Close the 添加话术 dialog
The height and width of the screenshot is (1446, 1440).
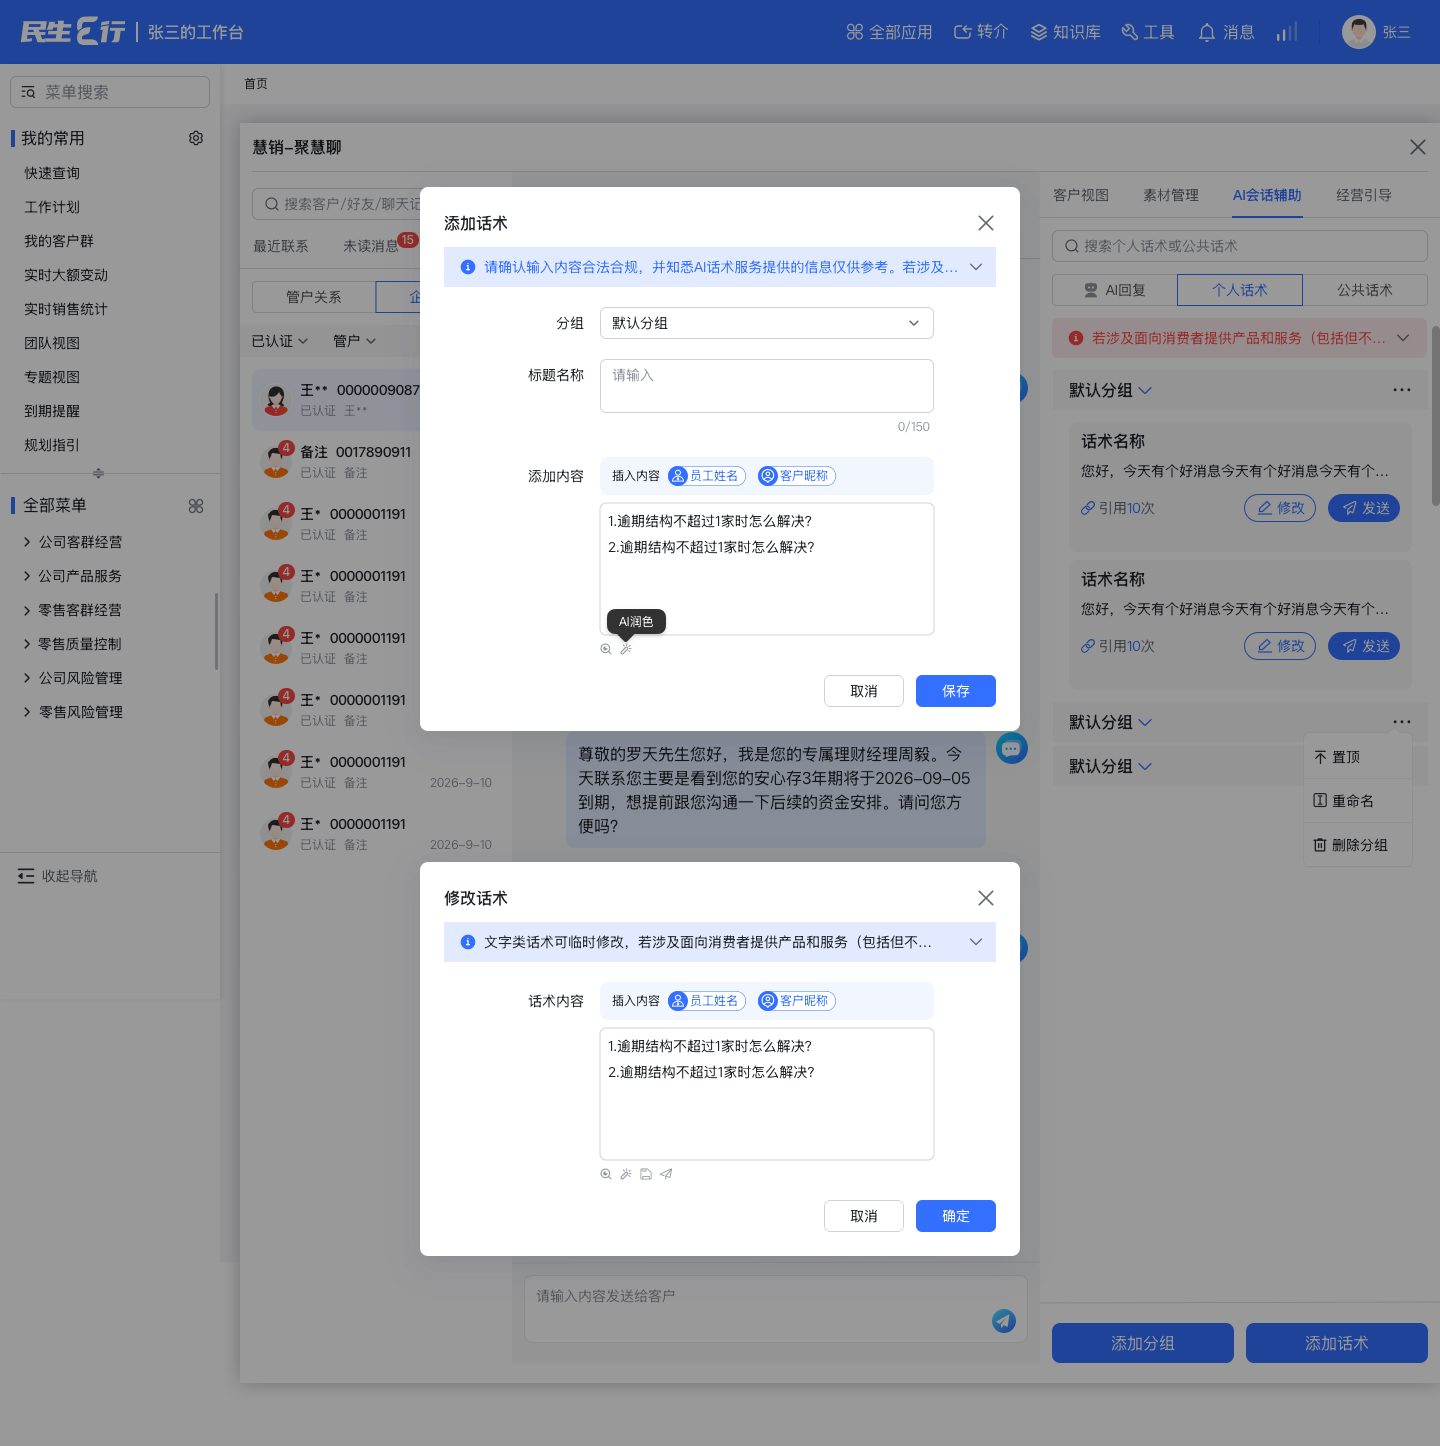tap(986, 223)
